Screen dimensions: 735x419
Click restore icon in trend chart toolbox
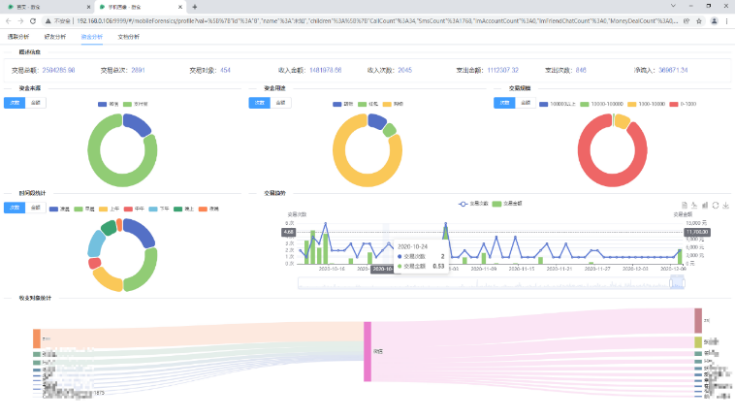[x=715, y=205]
